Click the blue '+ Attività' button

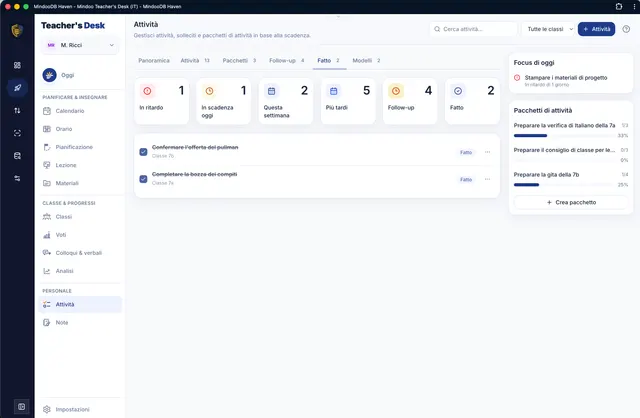click(596, 29)
